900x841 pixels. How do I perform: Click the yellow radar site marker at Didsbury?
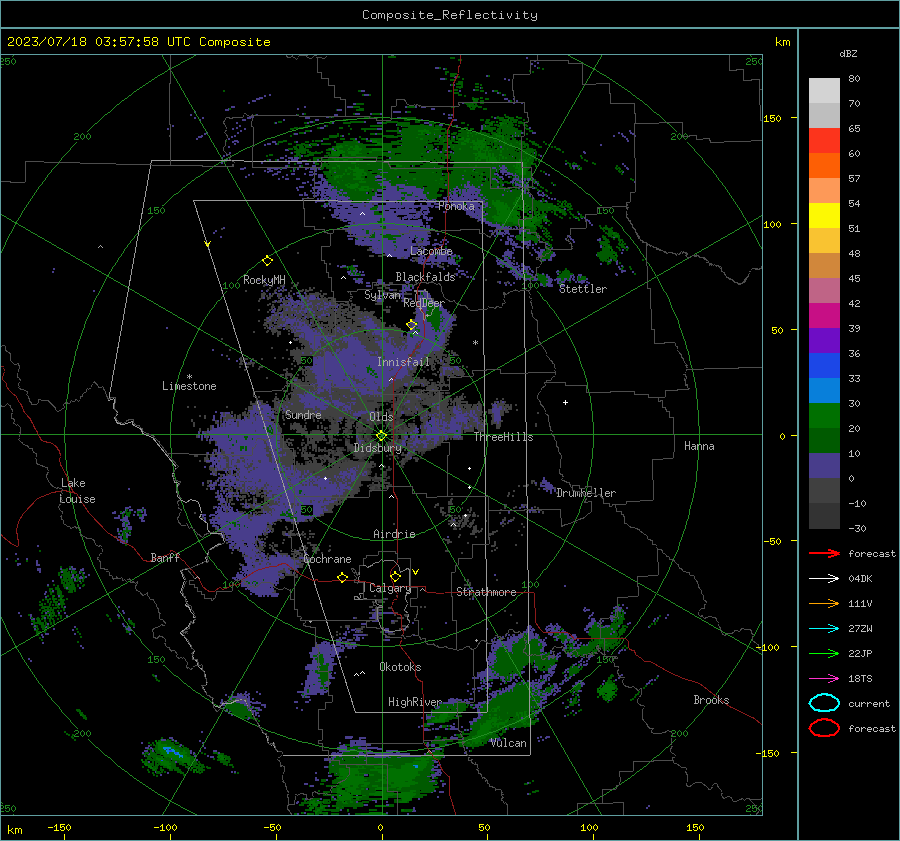(x=382, y=436)
